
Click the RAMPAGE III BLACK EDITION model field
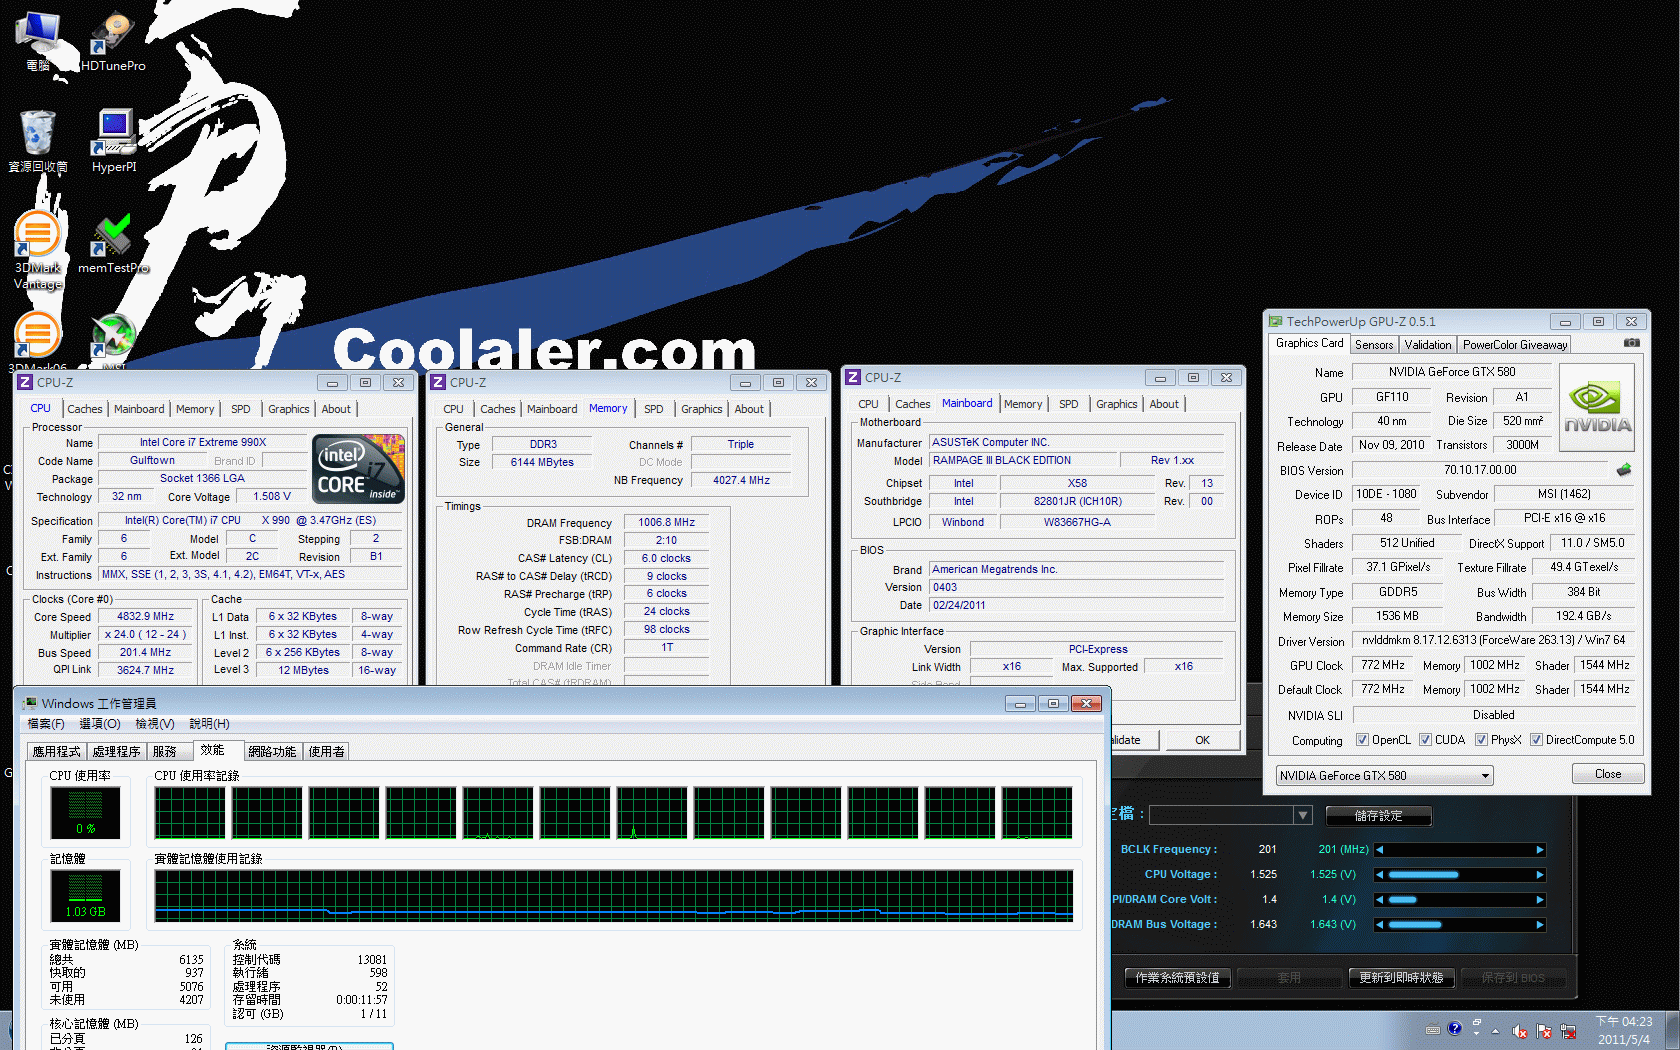click(1022, 461)
